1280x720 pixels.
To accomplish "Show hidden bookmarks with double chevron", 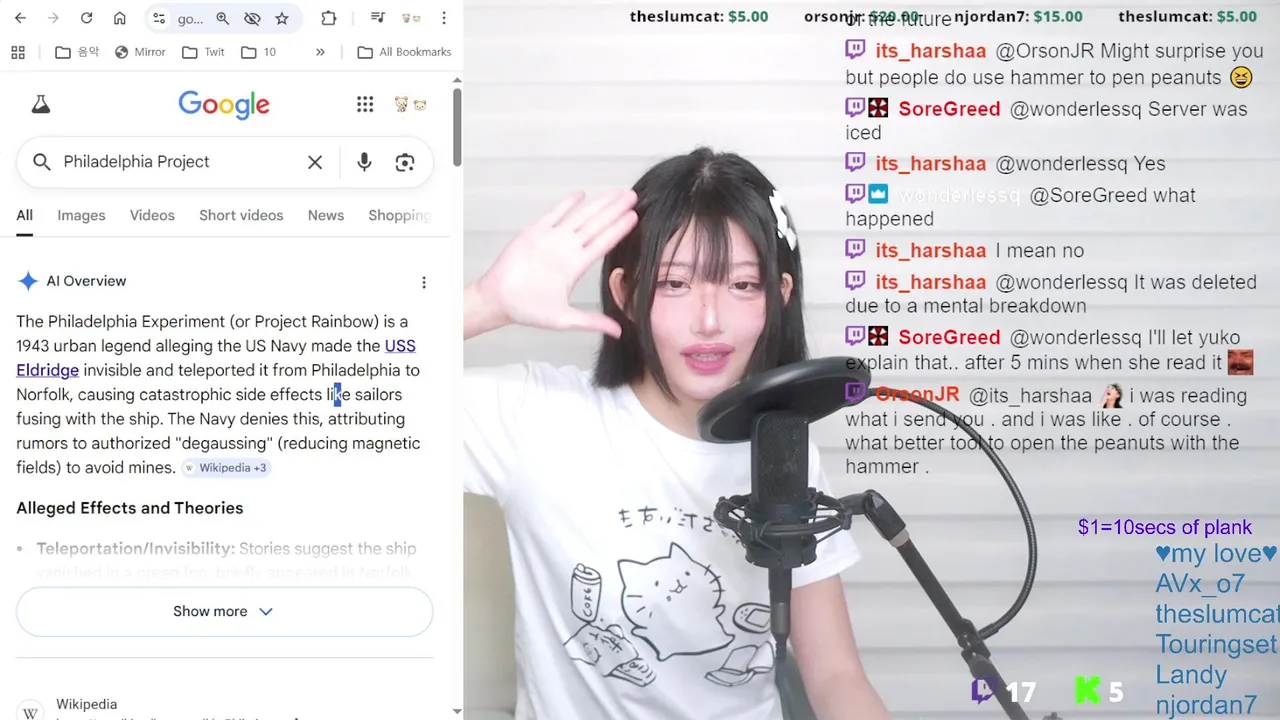I will tap(320, 52).
